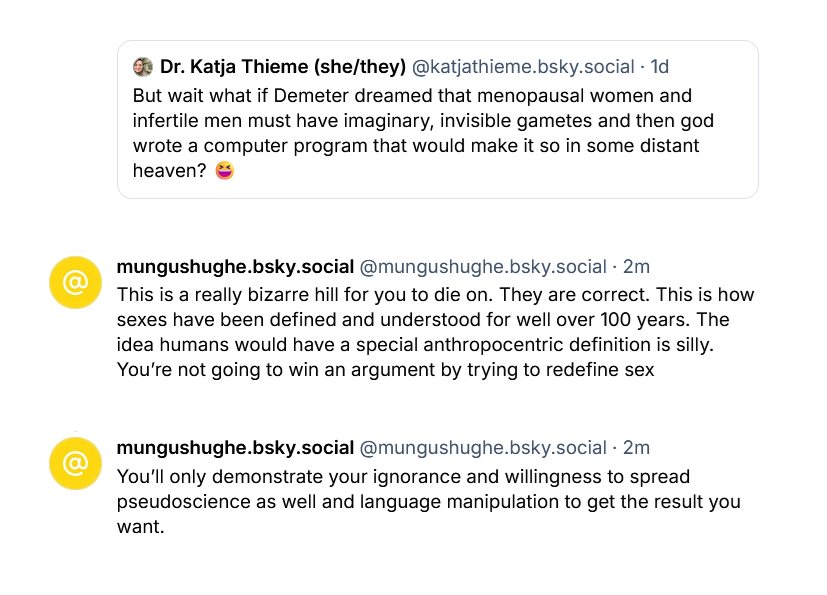Click @mungushughe handle on 'You'll only demonstrate' reply

point(483,448)
